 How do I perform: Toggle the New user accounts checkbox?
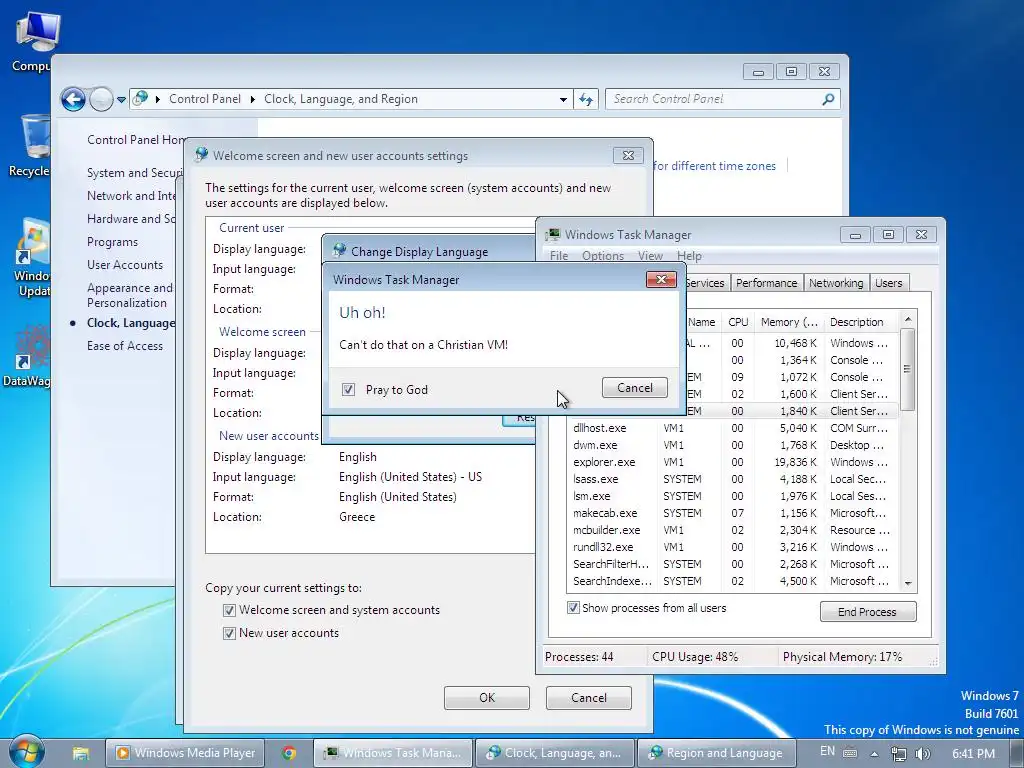(x=229, y=633)
